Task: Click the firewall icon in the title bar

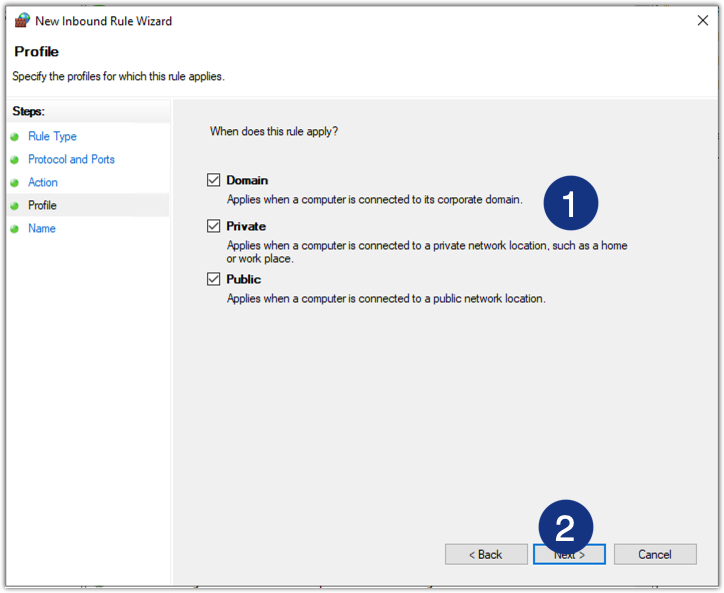Action: (22, 21)
